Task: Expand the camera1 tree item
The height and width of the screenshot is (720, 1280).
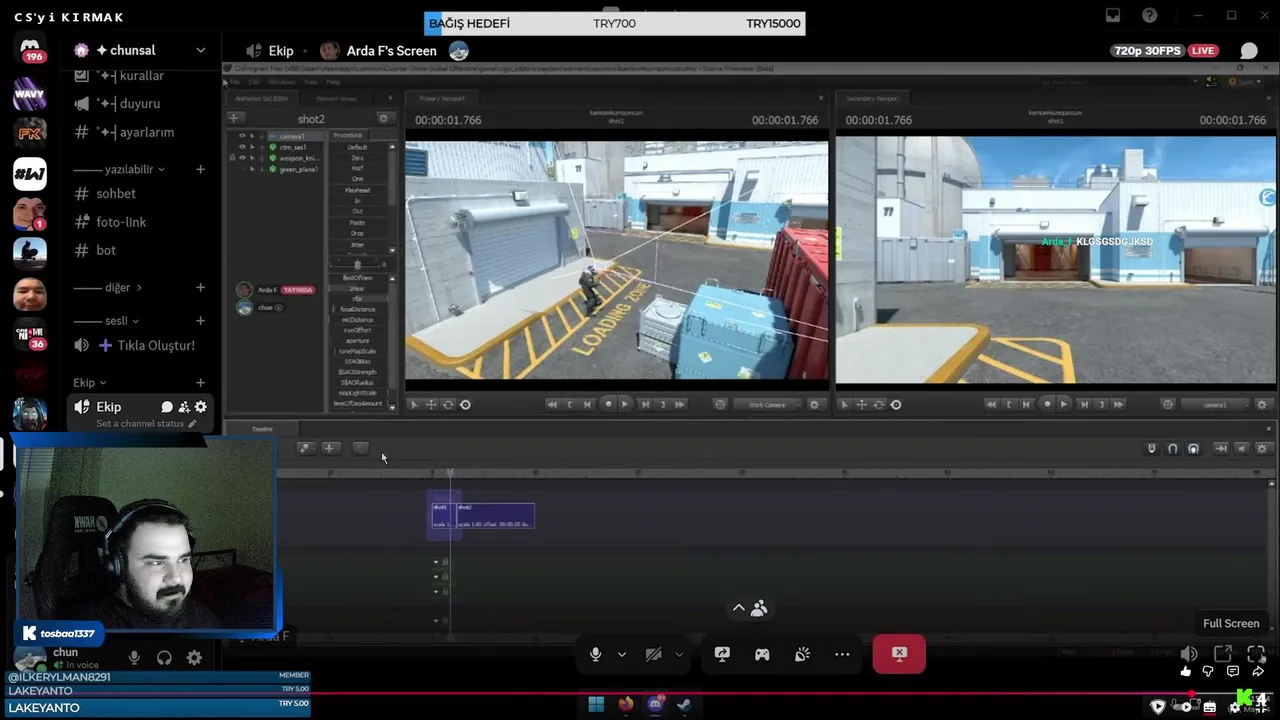Action: 262,136
